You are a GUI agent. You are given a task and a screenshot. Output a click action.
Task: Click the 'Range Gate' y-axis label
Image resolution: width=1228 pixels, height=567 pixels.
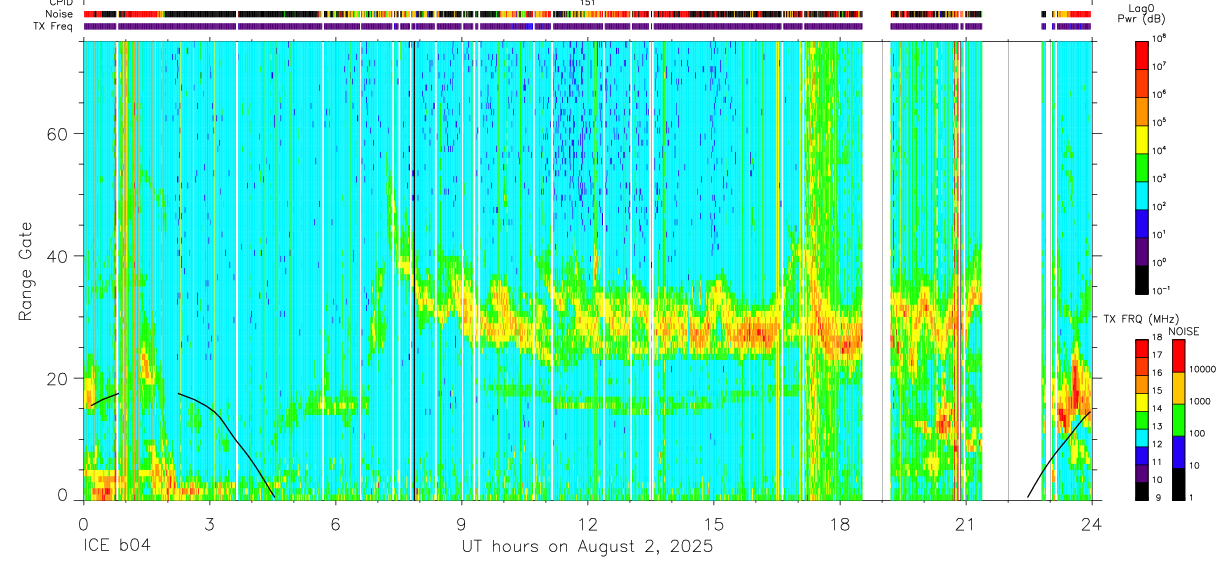click(x=26, y=272)
